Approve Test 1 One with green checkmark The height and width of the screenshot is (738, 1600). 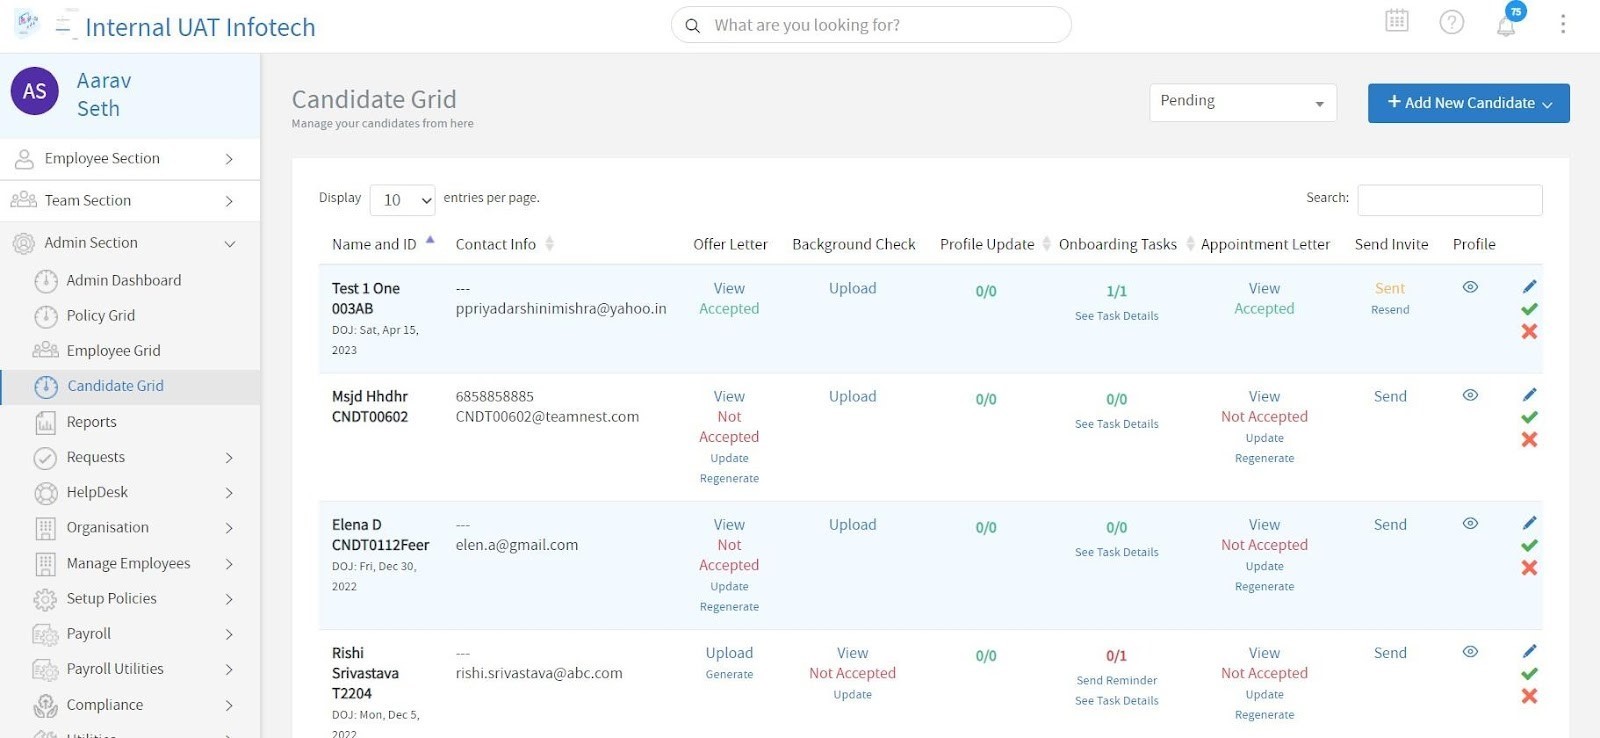(x=1529, y=309)
